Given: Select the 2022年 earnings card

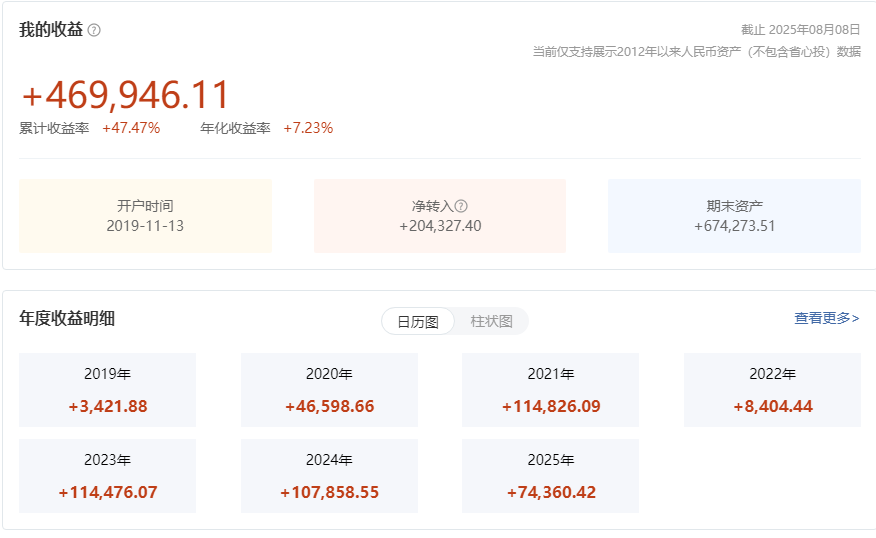Looking at the screenshot, I should click(772, 390).
